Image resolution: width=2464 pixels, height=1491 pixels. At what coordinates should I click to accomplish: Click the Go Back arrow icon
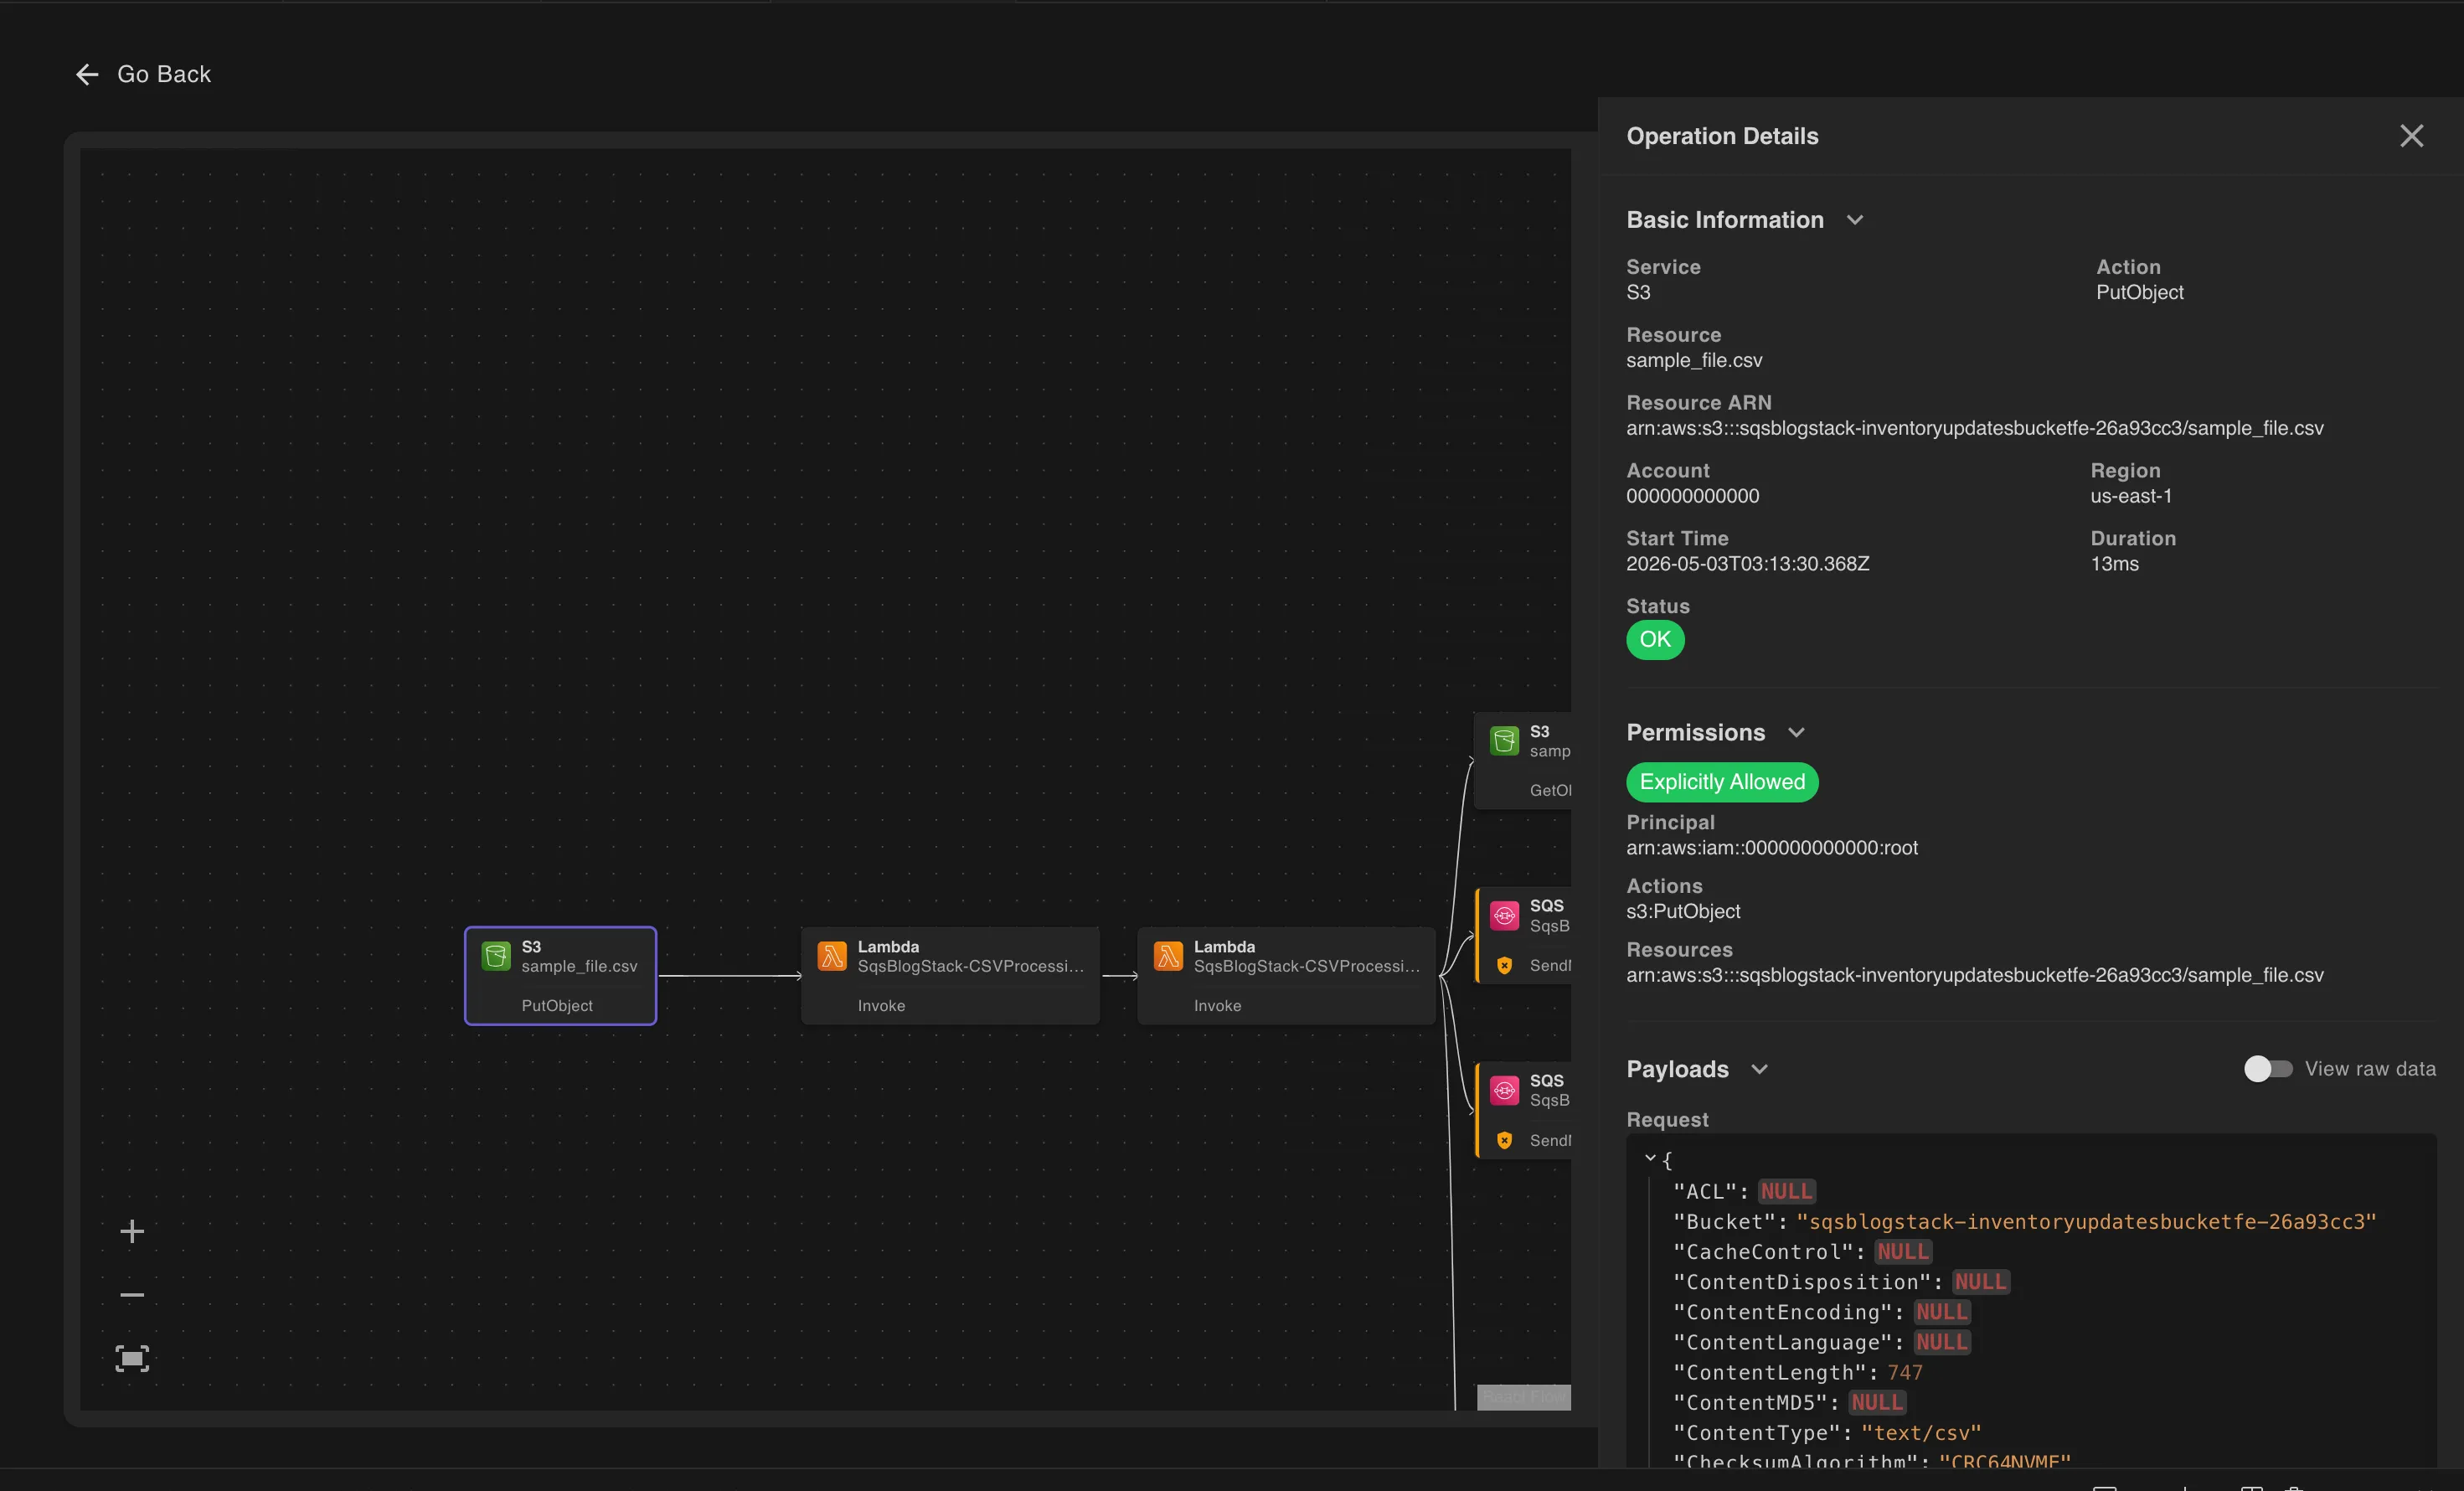[87, 75]
